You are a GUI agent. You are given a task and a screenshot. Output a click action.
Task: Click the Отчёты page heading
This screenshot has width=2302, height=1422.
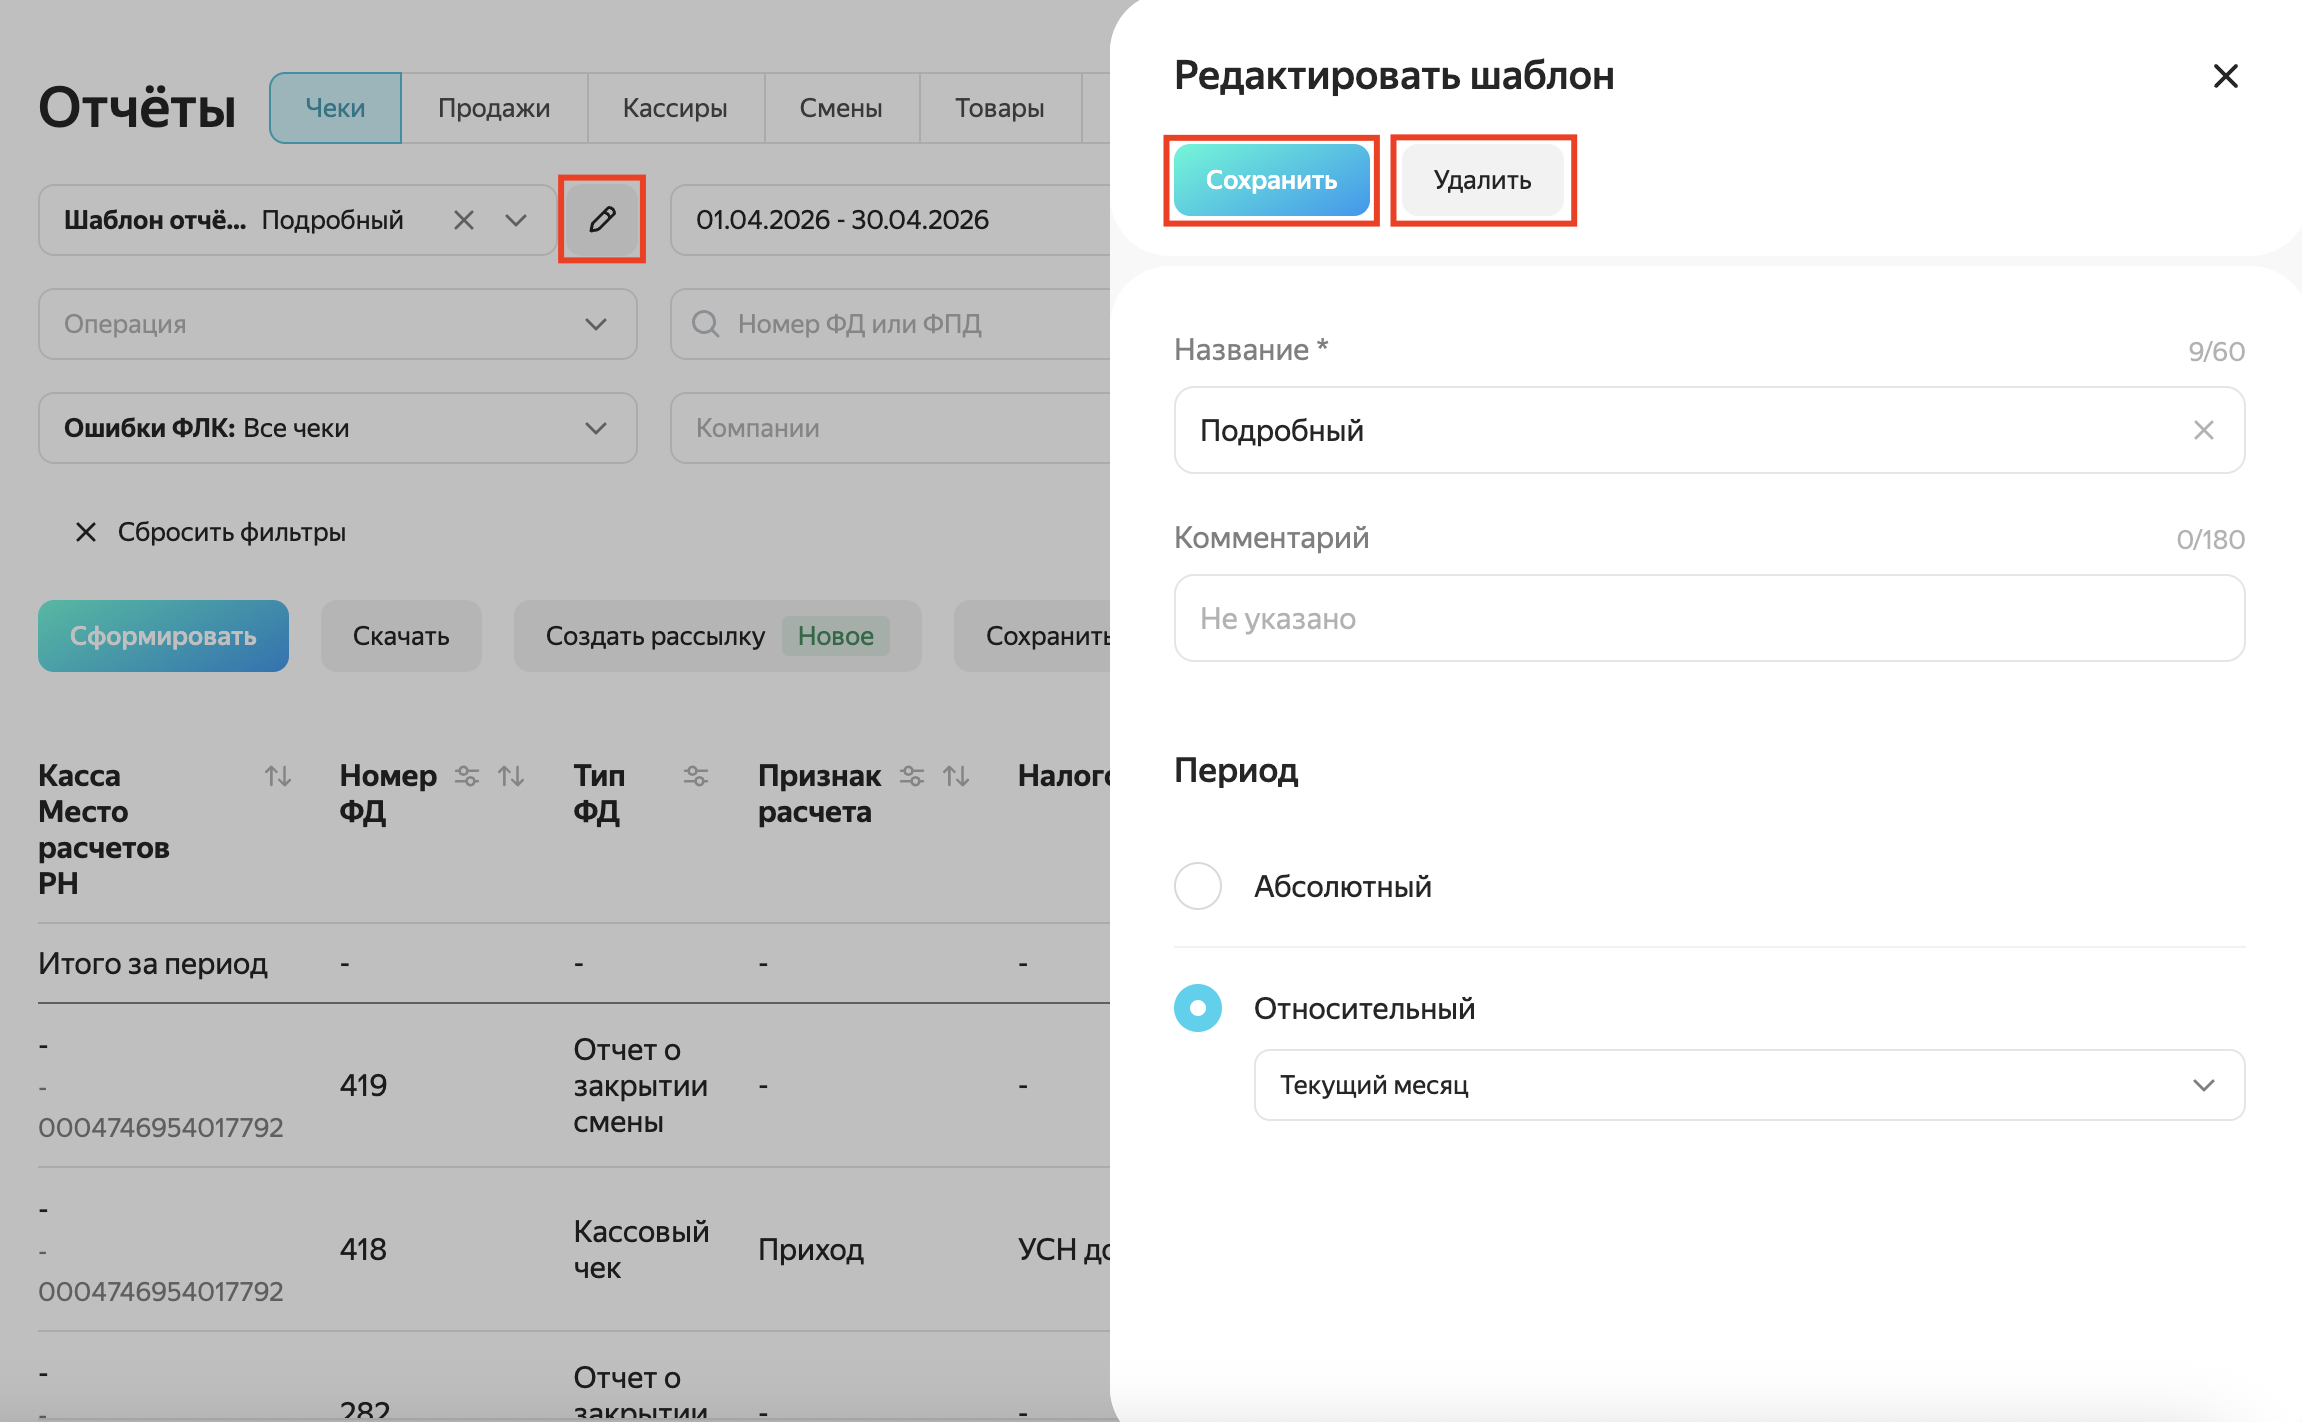(137, 107)
